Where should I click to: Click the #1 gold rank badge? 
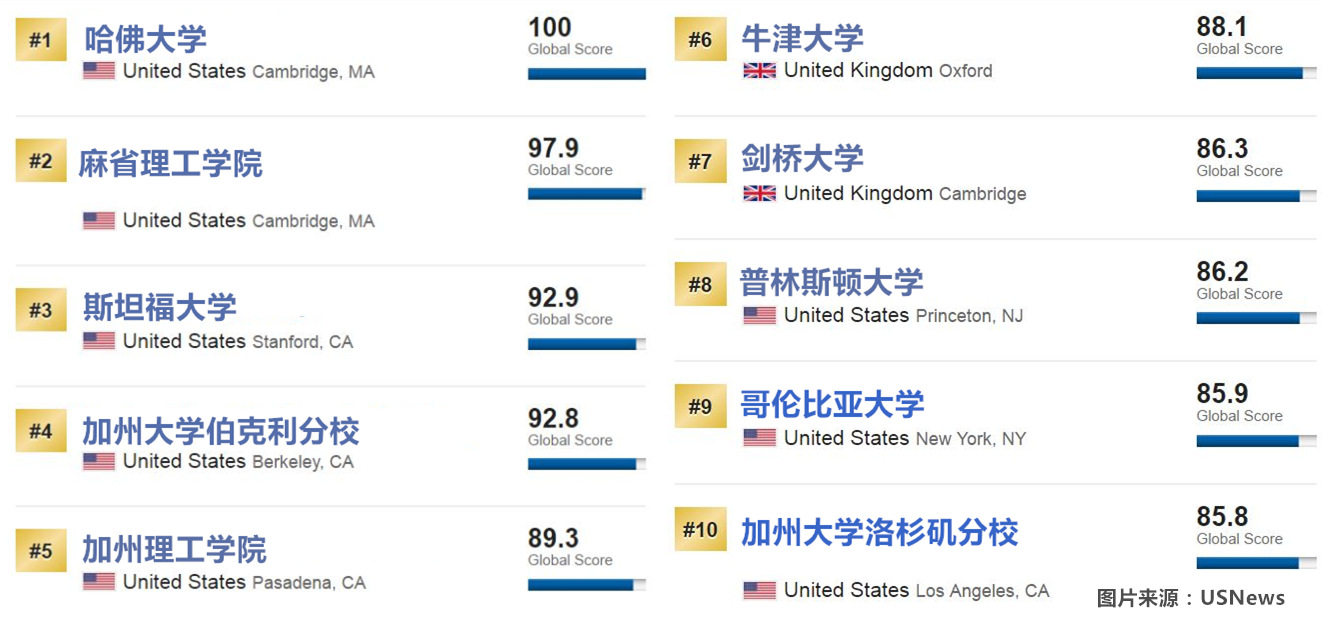[40, 40]
